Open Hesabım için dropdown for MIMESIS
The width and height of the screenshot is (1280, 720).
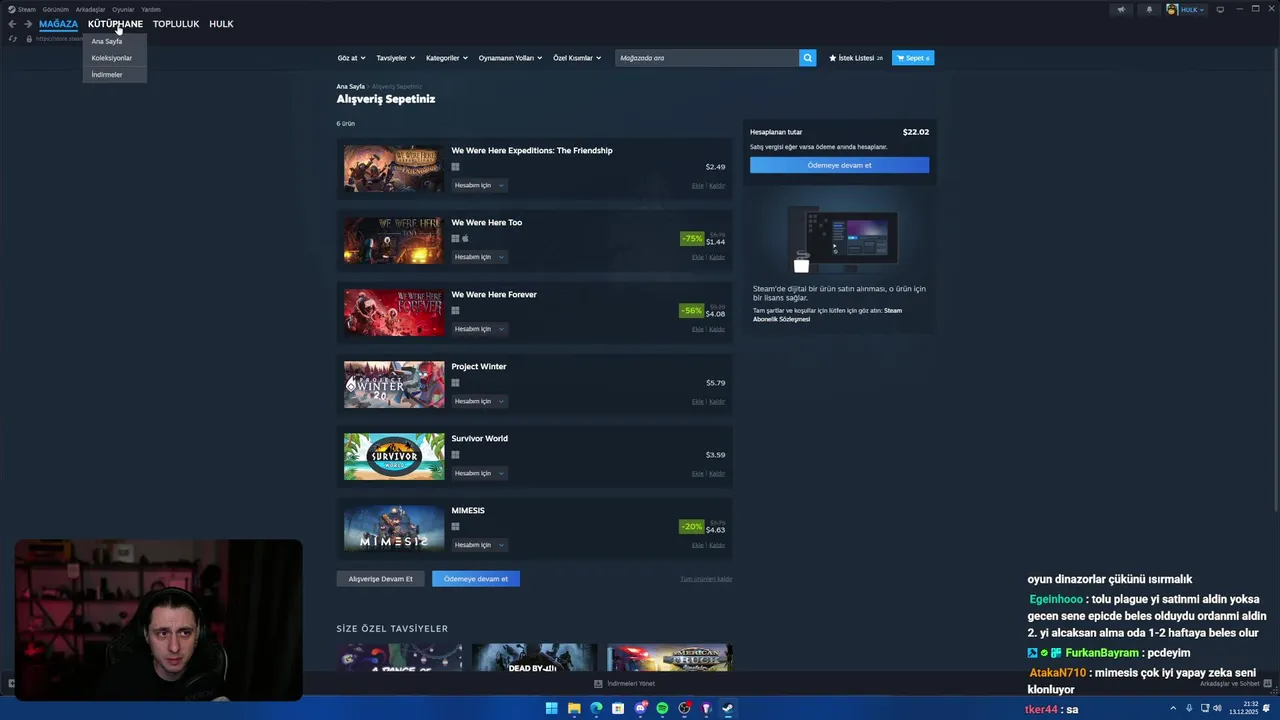click(x=479, y=545)
